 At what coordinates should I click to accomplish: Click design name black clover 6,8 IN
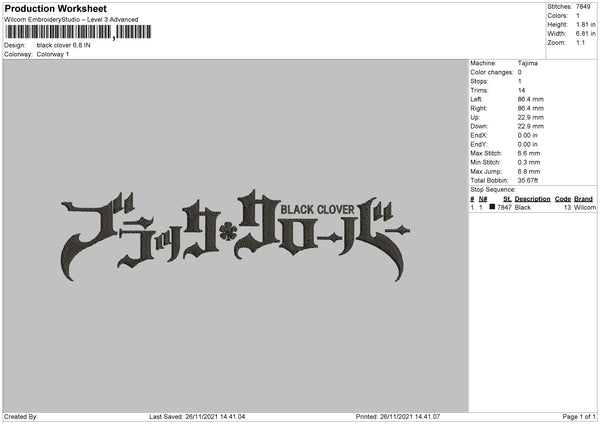click(x=64, y=45)
